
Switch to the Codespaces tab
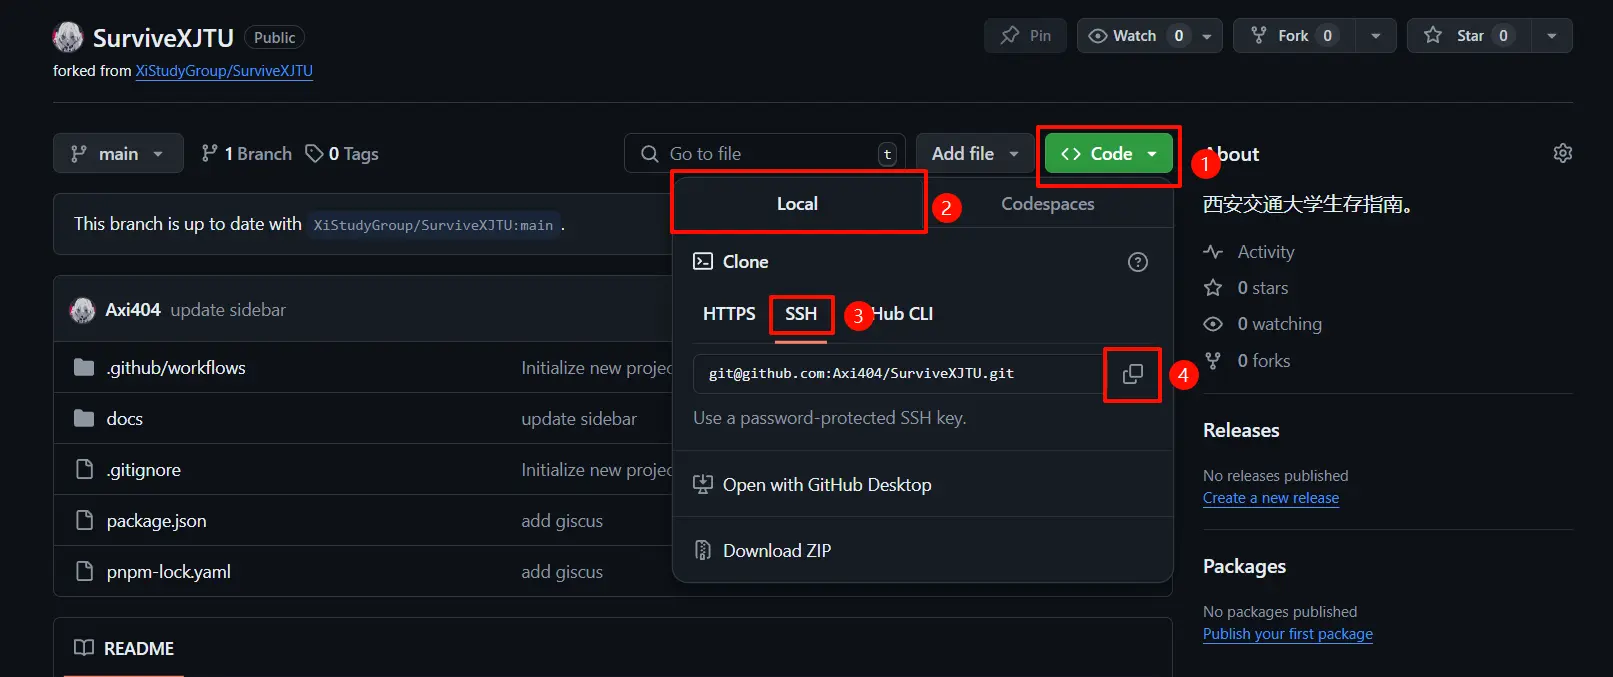pos(1047,204)
